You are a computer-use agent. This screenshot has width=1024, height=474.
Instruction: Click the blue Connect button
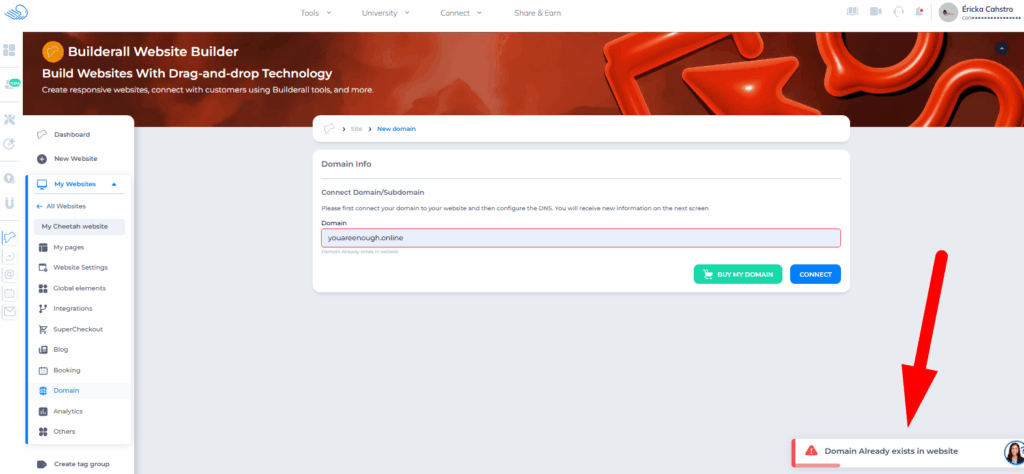(815, 274)
